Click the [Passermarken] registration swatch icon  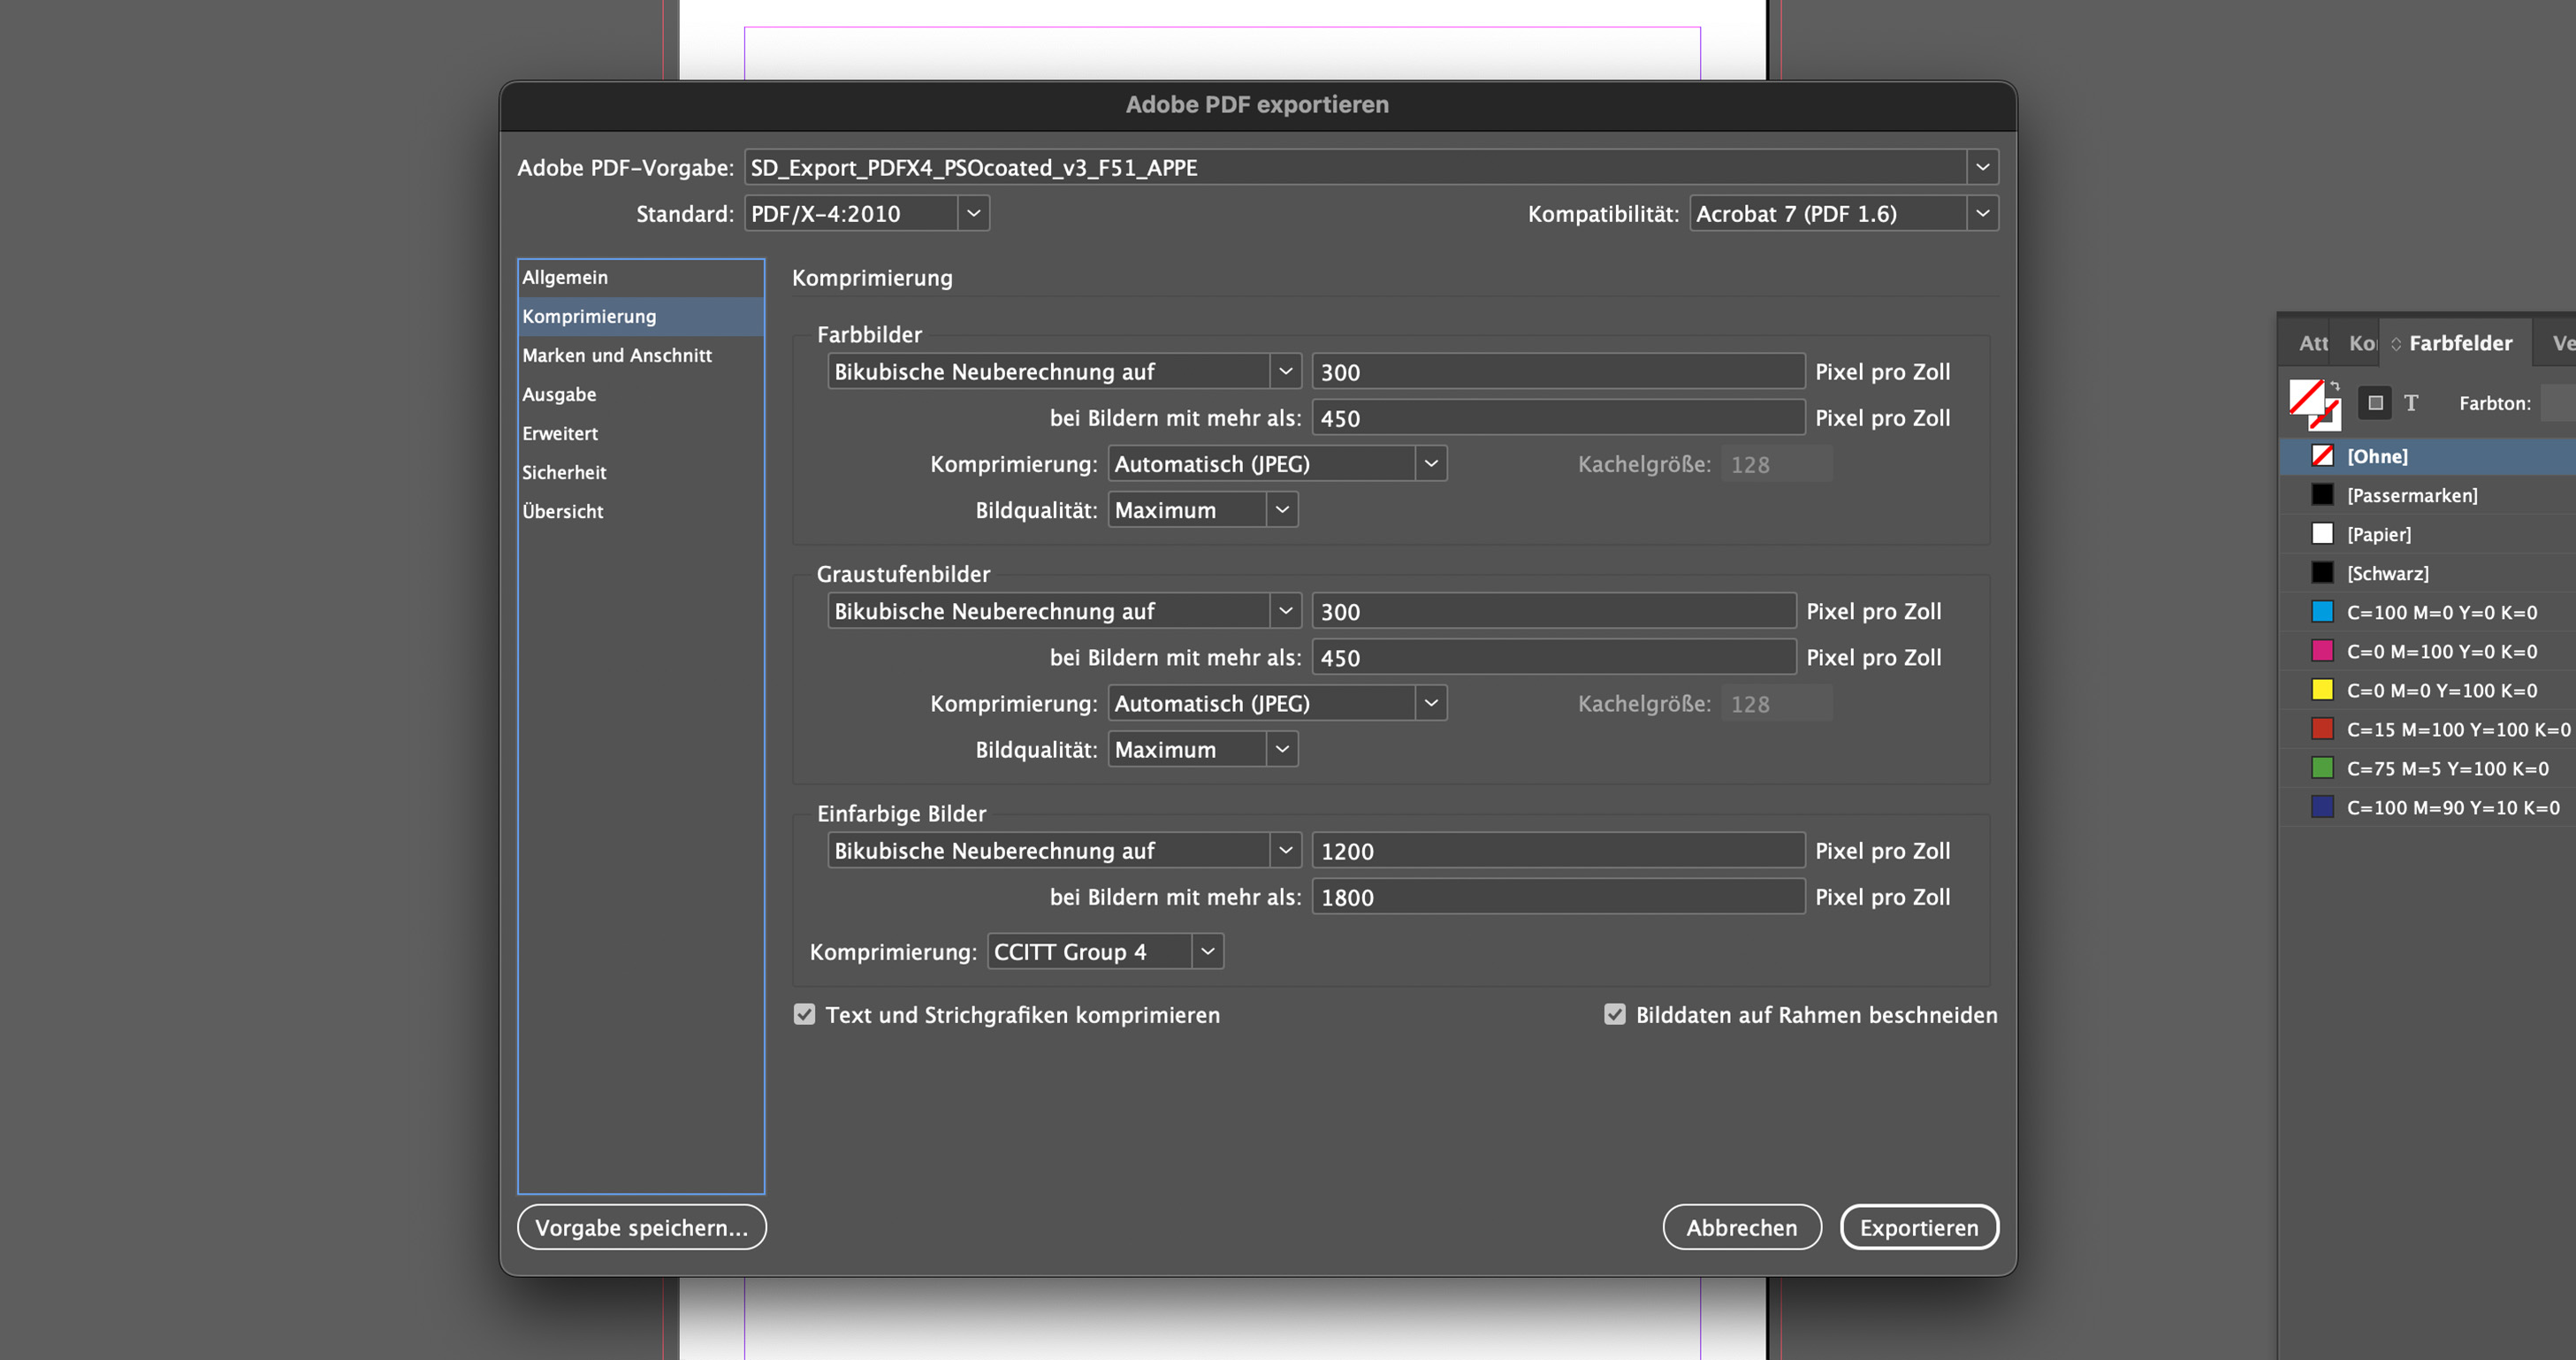(x=2322, y=495)
